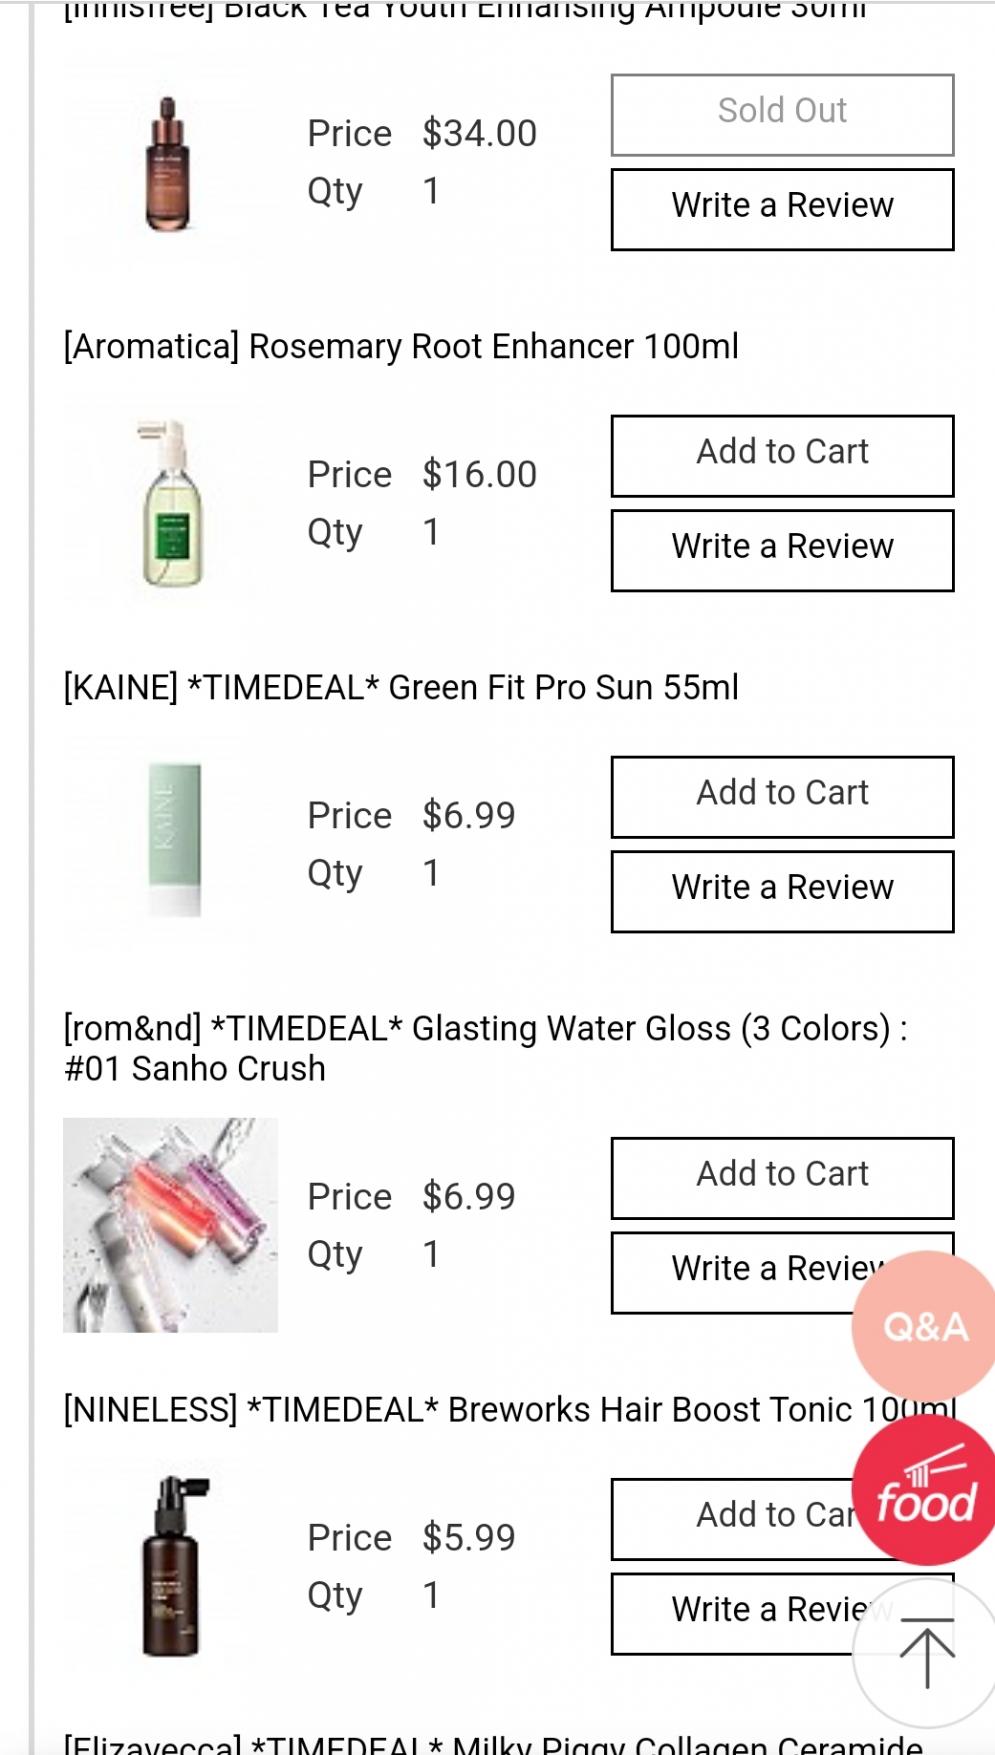
Task: Open the KAINE Green Fit Pro Sun title
Action: coord(401,687)
